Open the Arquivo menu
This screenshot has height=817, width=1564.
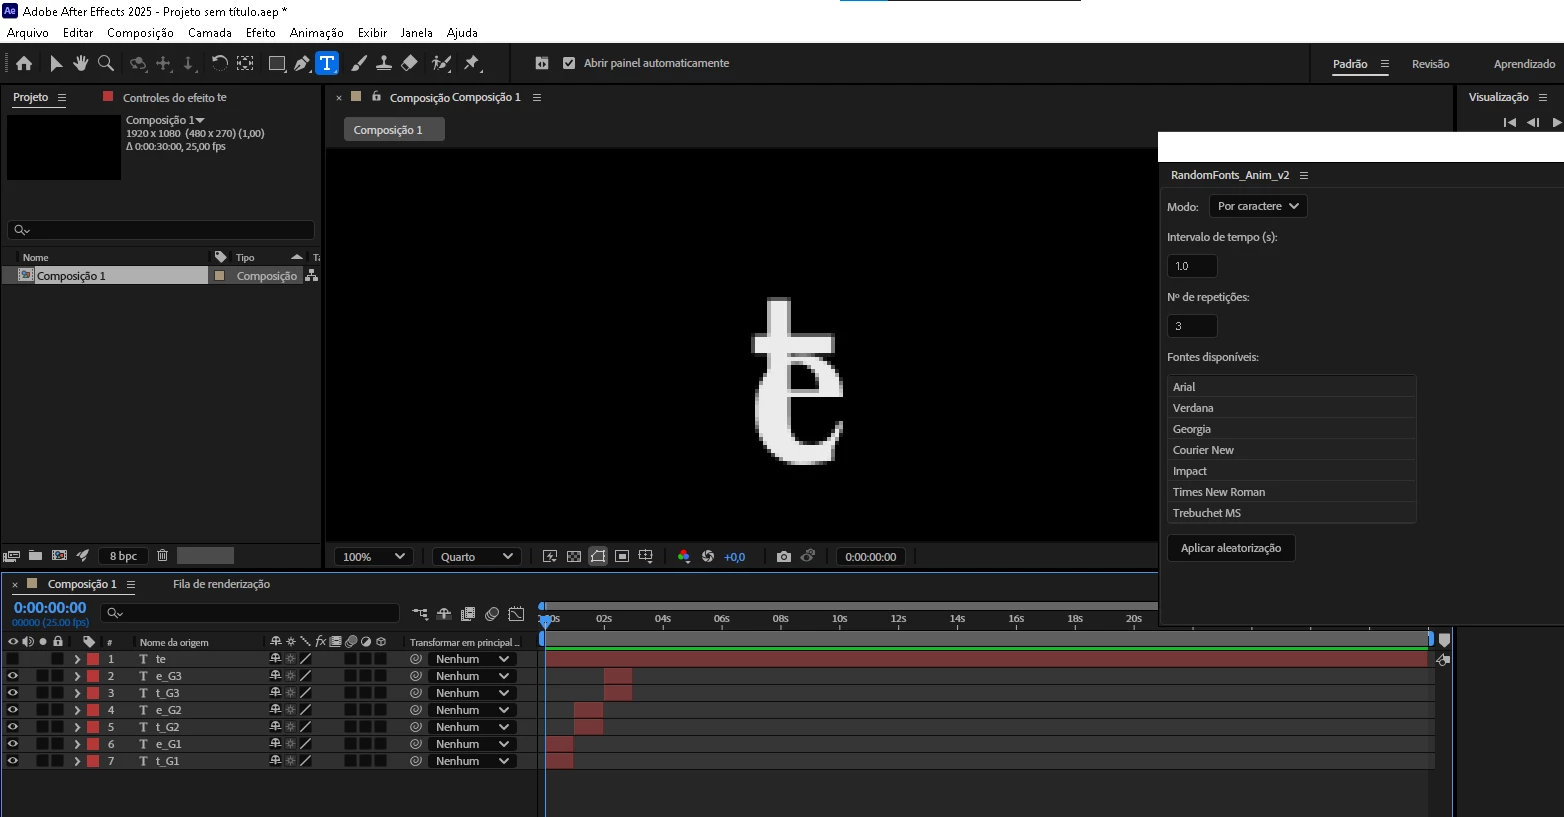28,33
